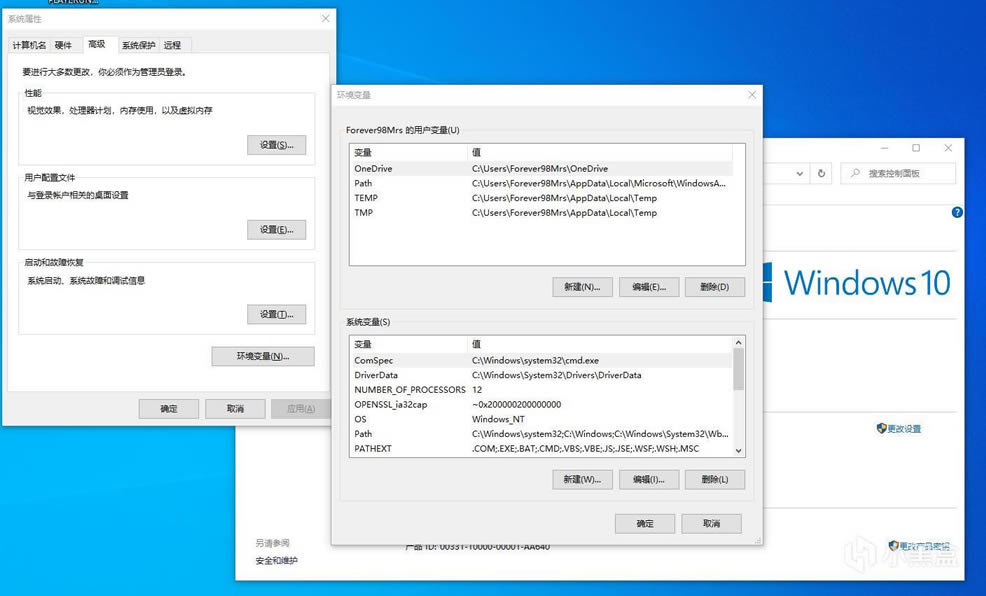
Task: Click 取消 in the System Properties dialog
Action: coord(235,409)
